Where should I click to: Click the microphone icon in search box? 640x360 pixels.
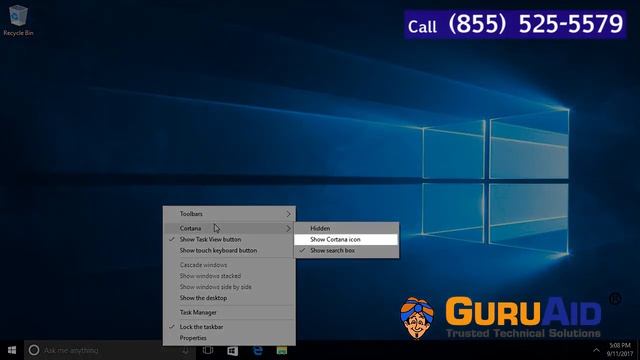point(185,350)
